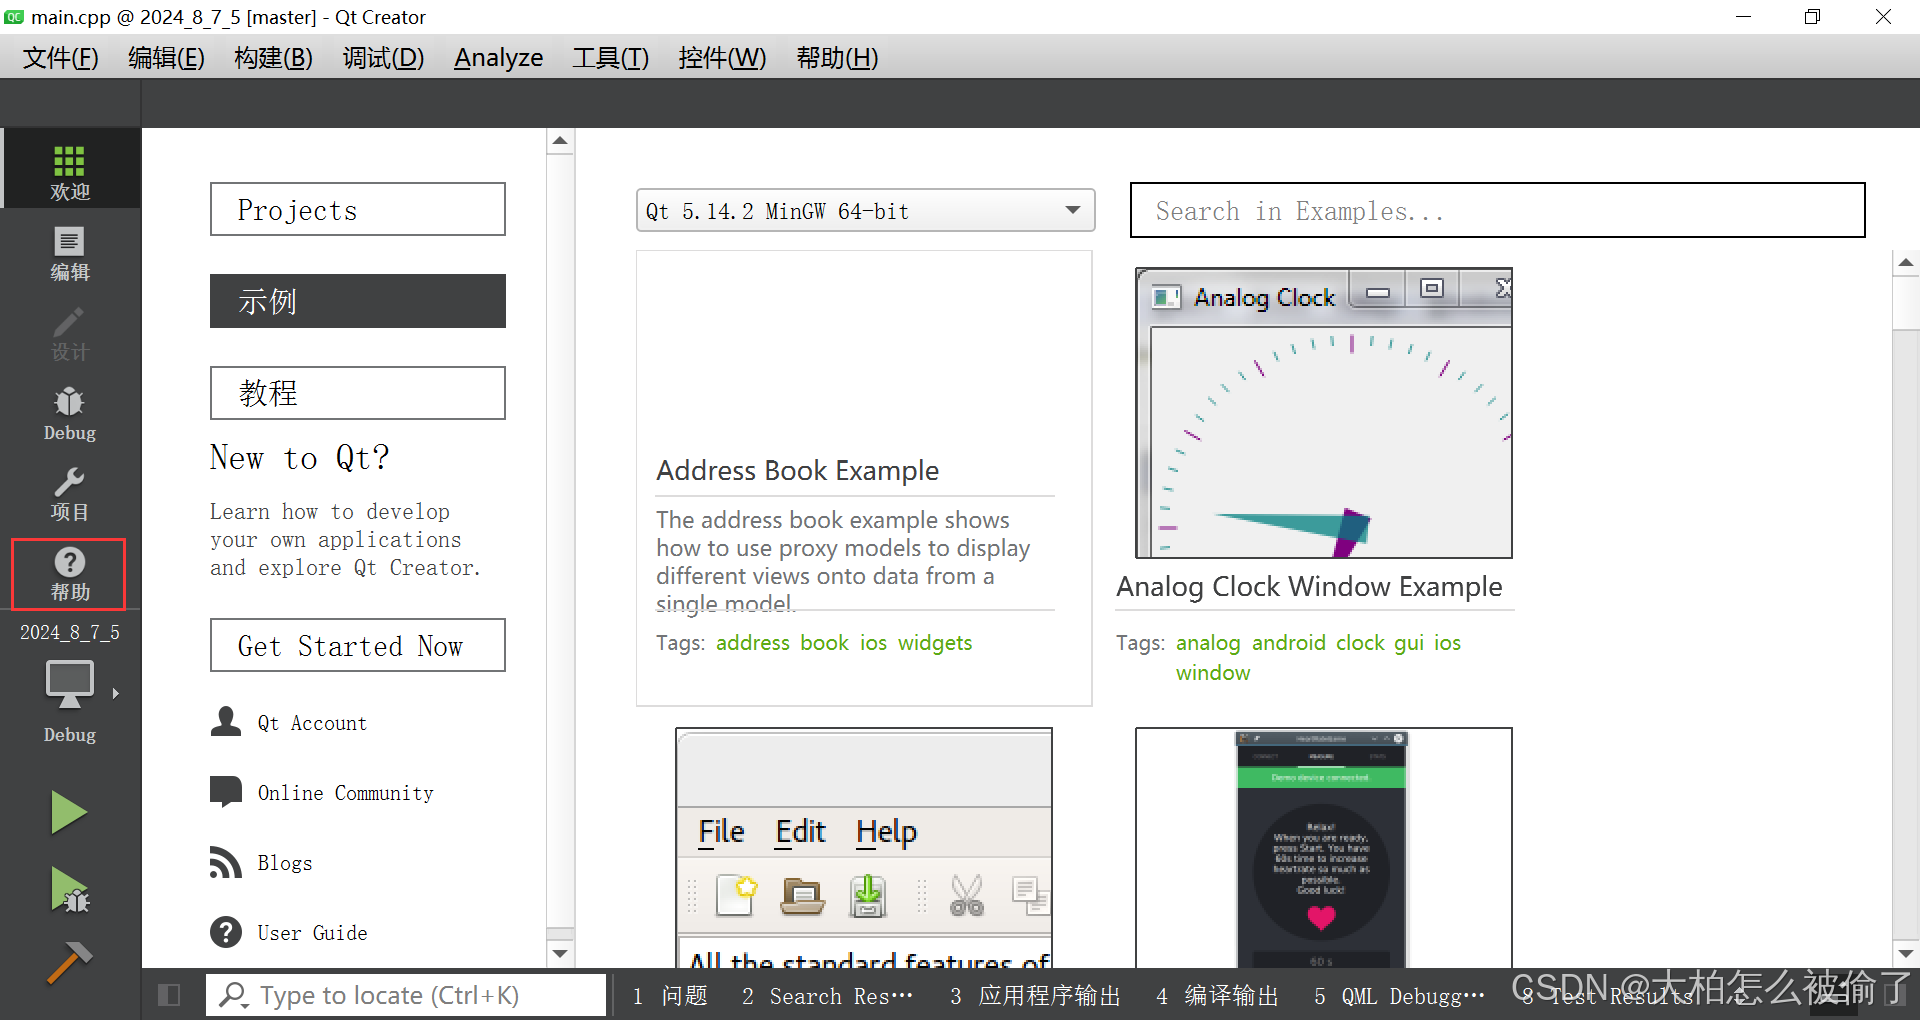Open Debug mode with bug icon

tap(70, 413)
